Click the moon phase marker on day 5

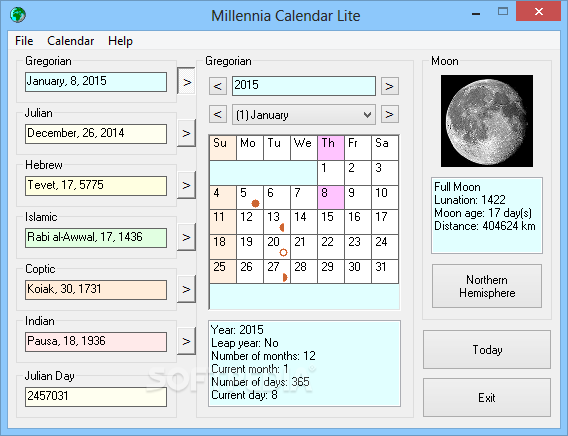[255, 204]
